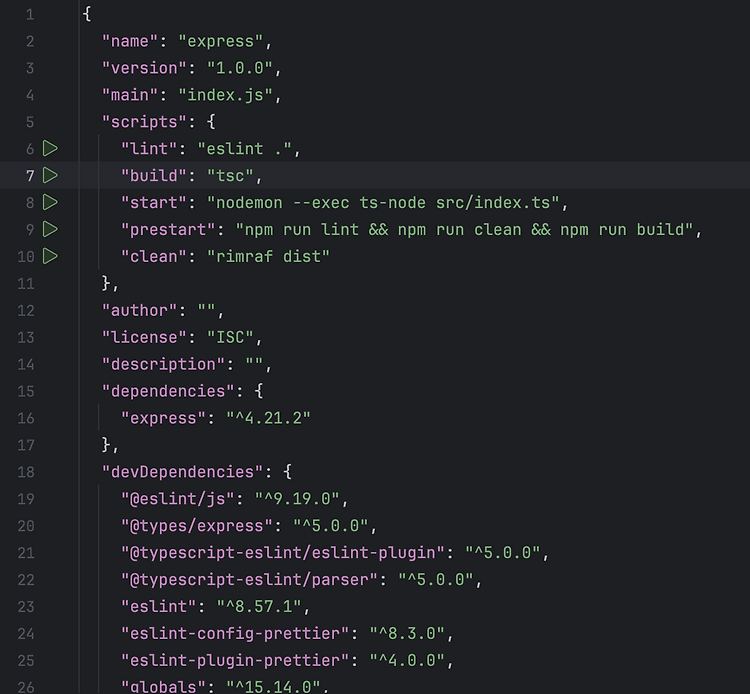750x694 pixels.
Task: Click the "main" key
Action: click(x=130, y=95)
